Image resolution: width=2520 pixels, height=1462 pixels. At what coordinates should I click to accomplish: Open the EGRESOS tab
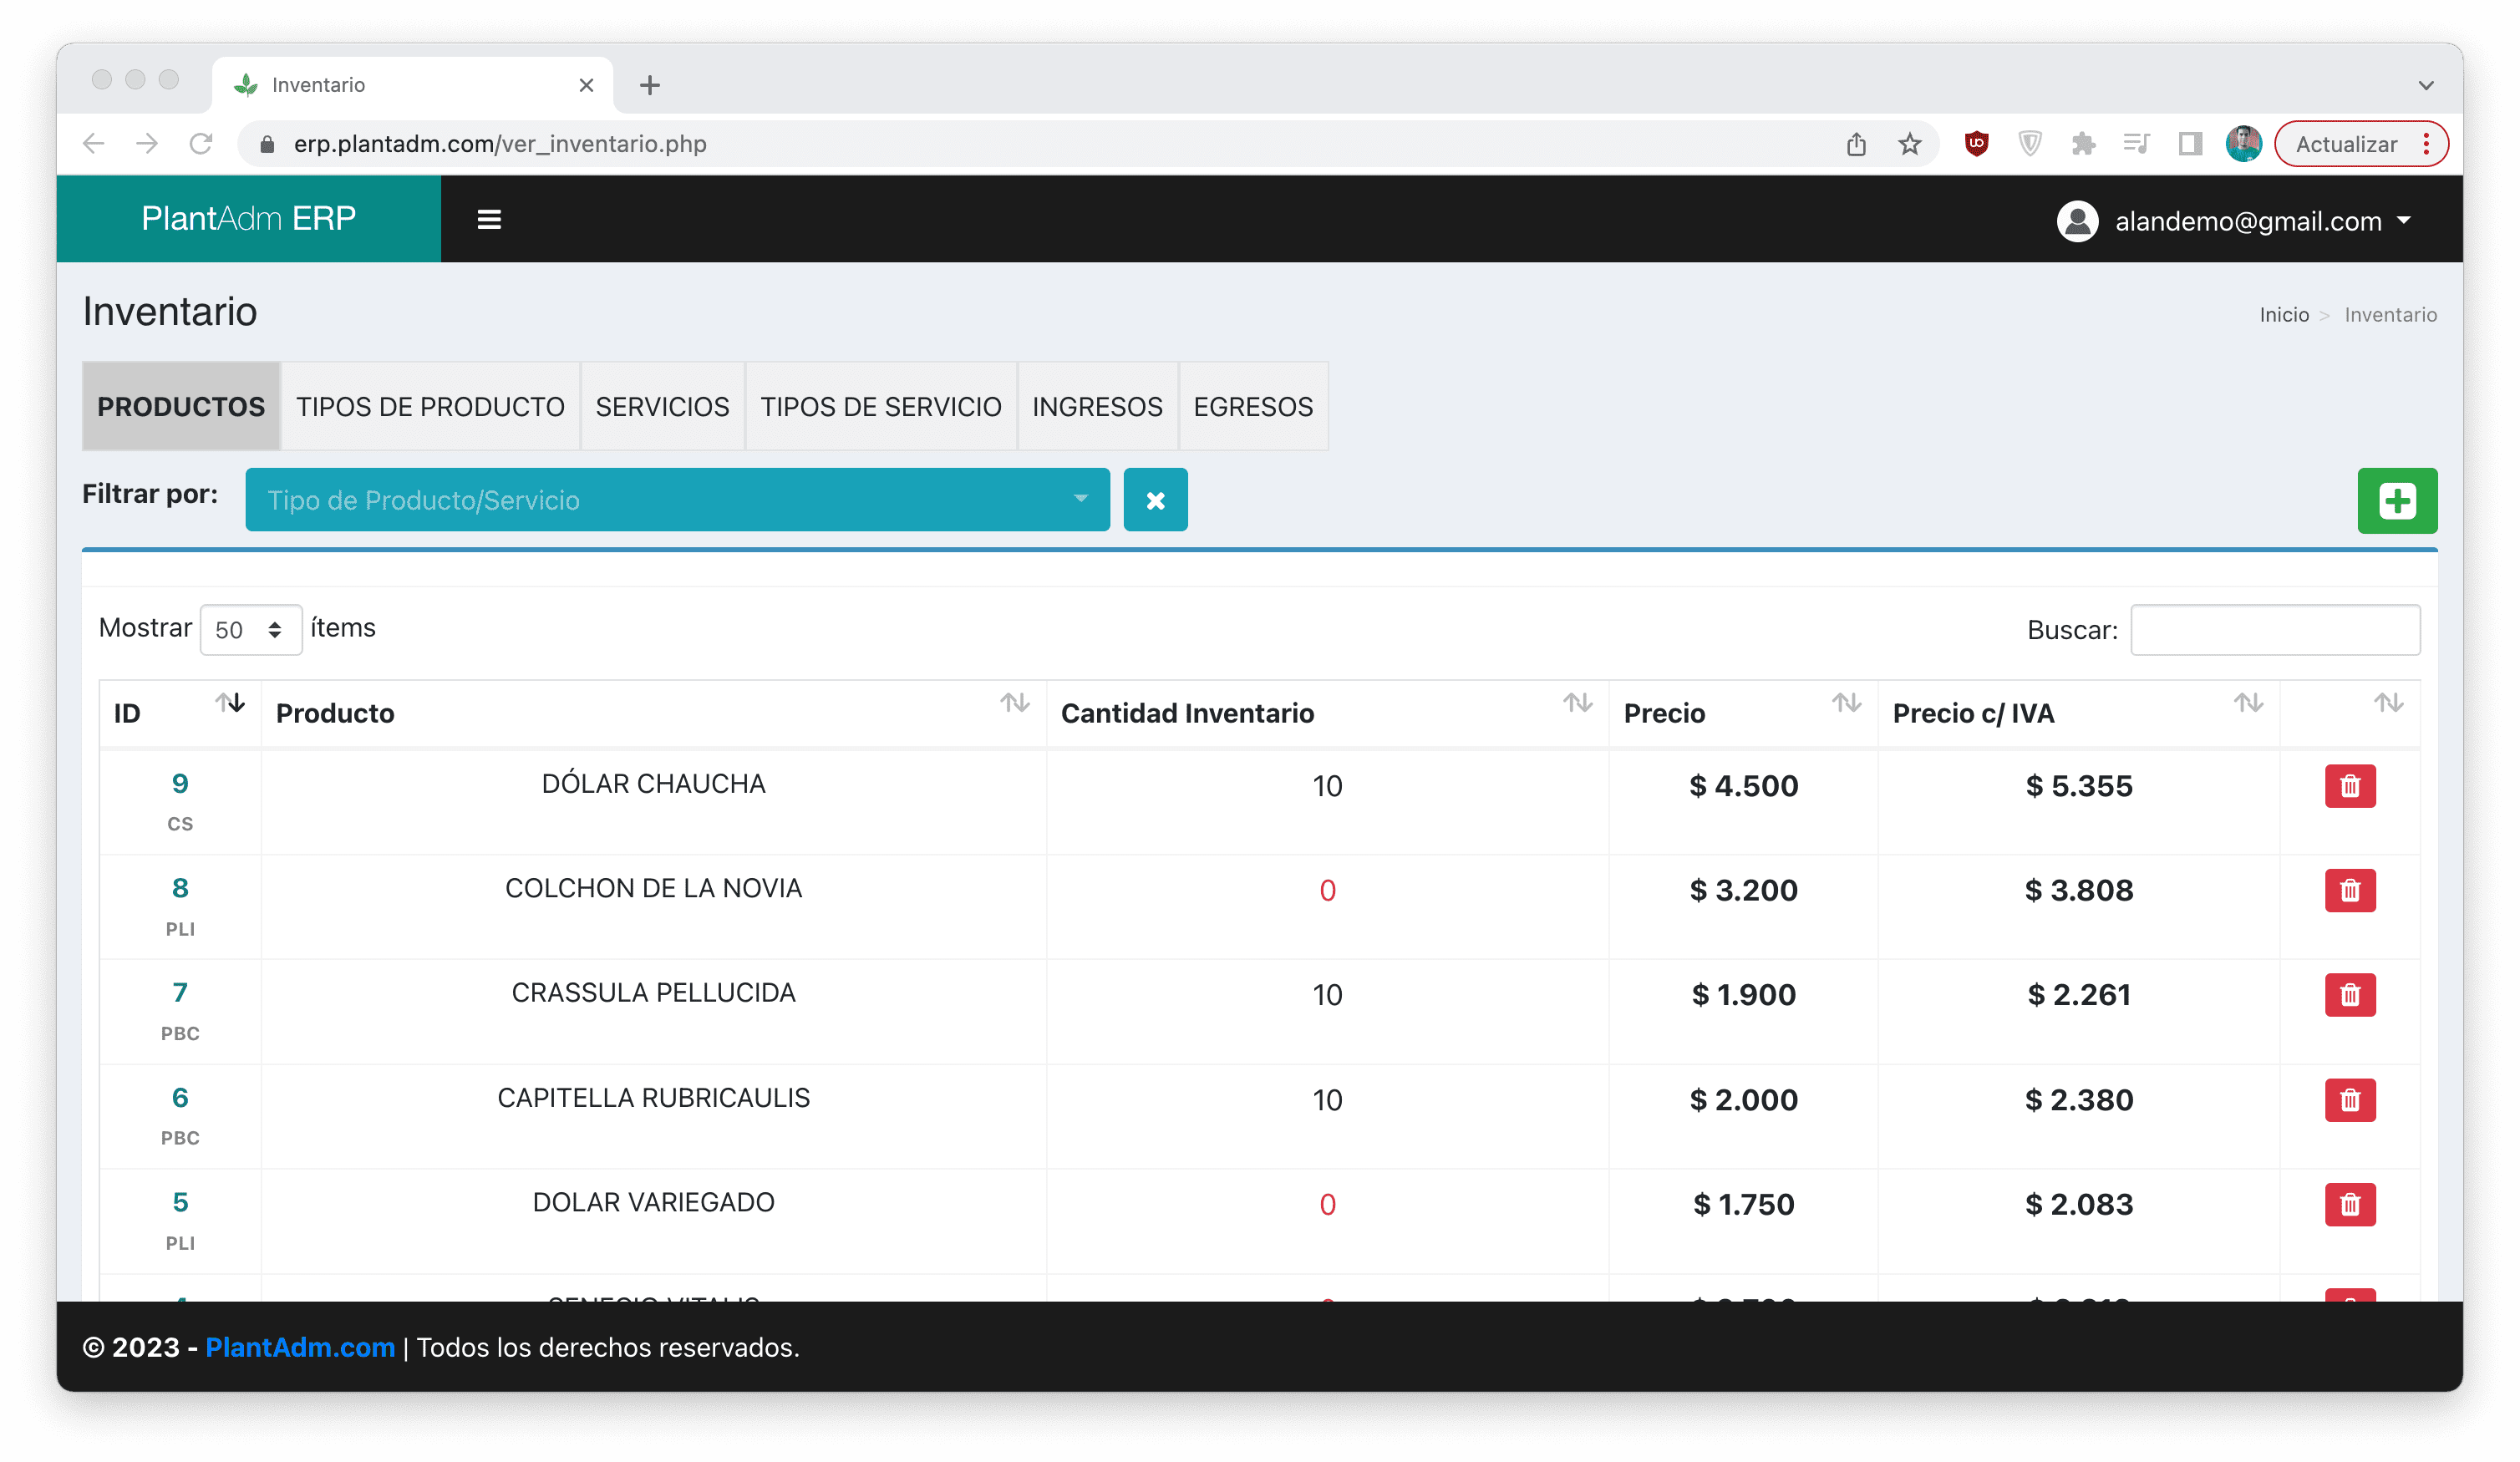click(x=1252, y=407)
